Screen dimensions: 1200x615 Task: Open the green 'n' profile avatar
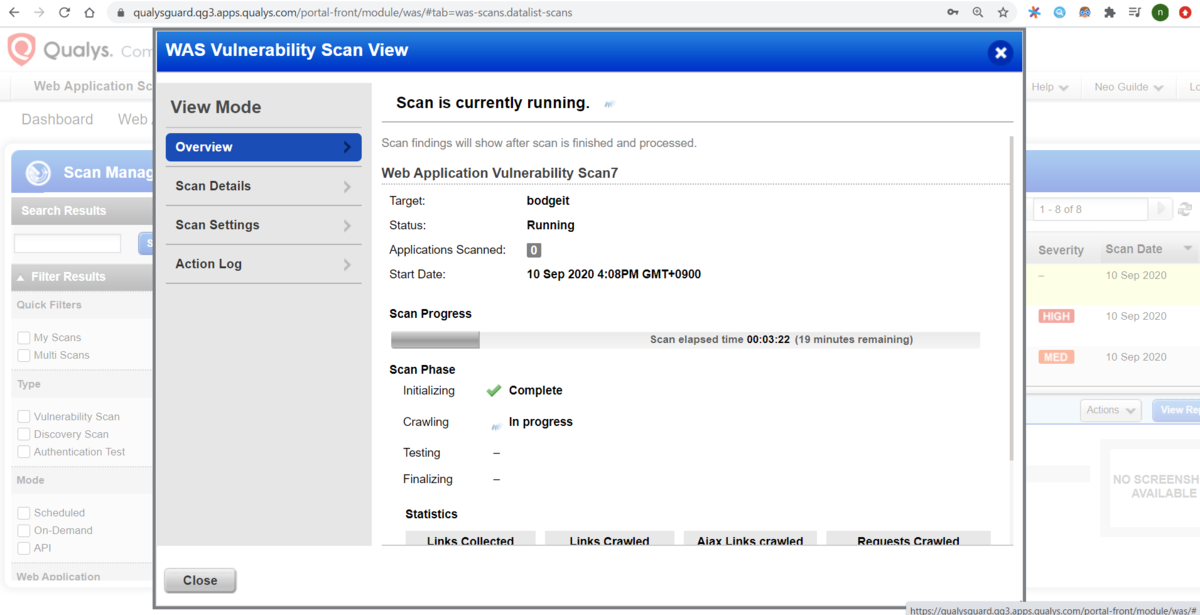point(1160,13)
